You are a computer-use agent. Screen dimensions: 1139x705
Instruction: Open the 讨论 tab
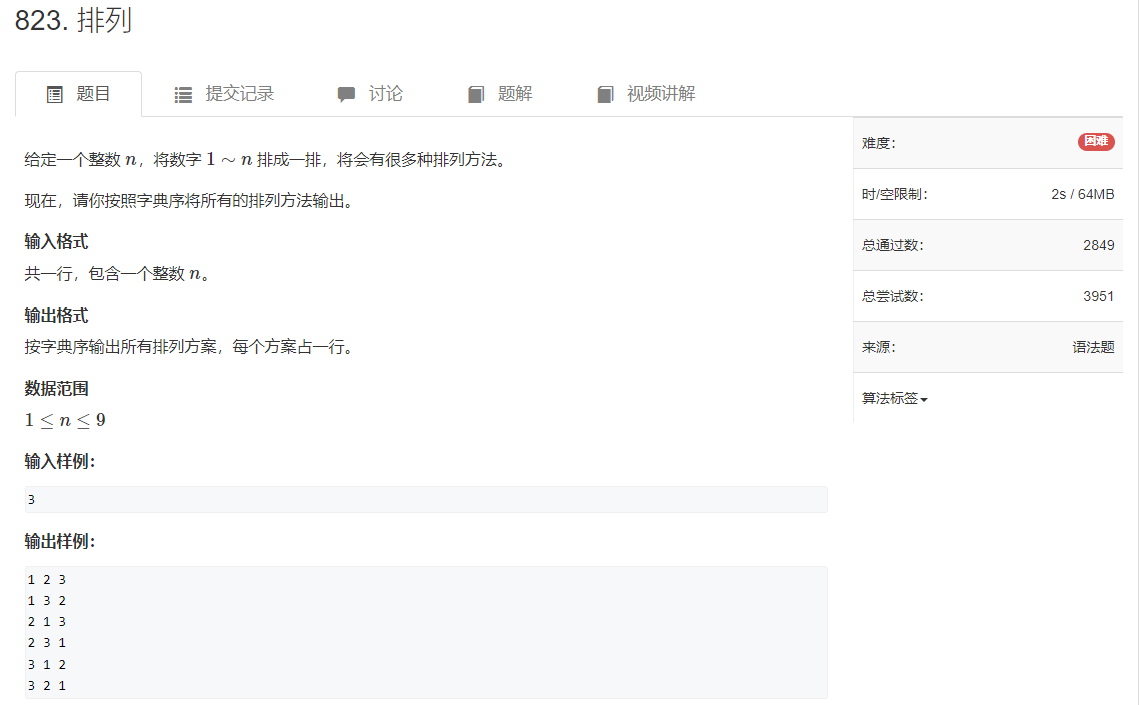388,93
